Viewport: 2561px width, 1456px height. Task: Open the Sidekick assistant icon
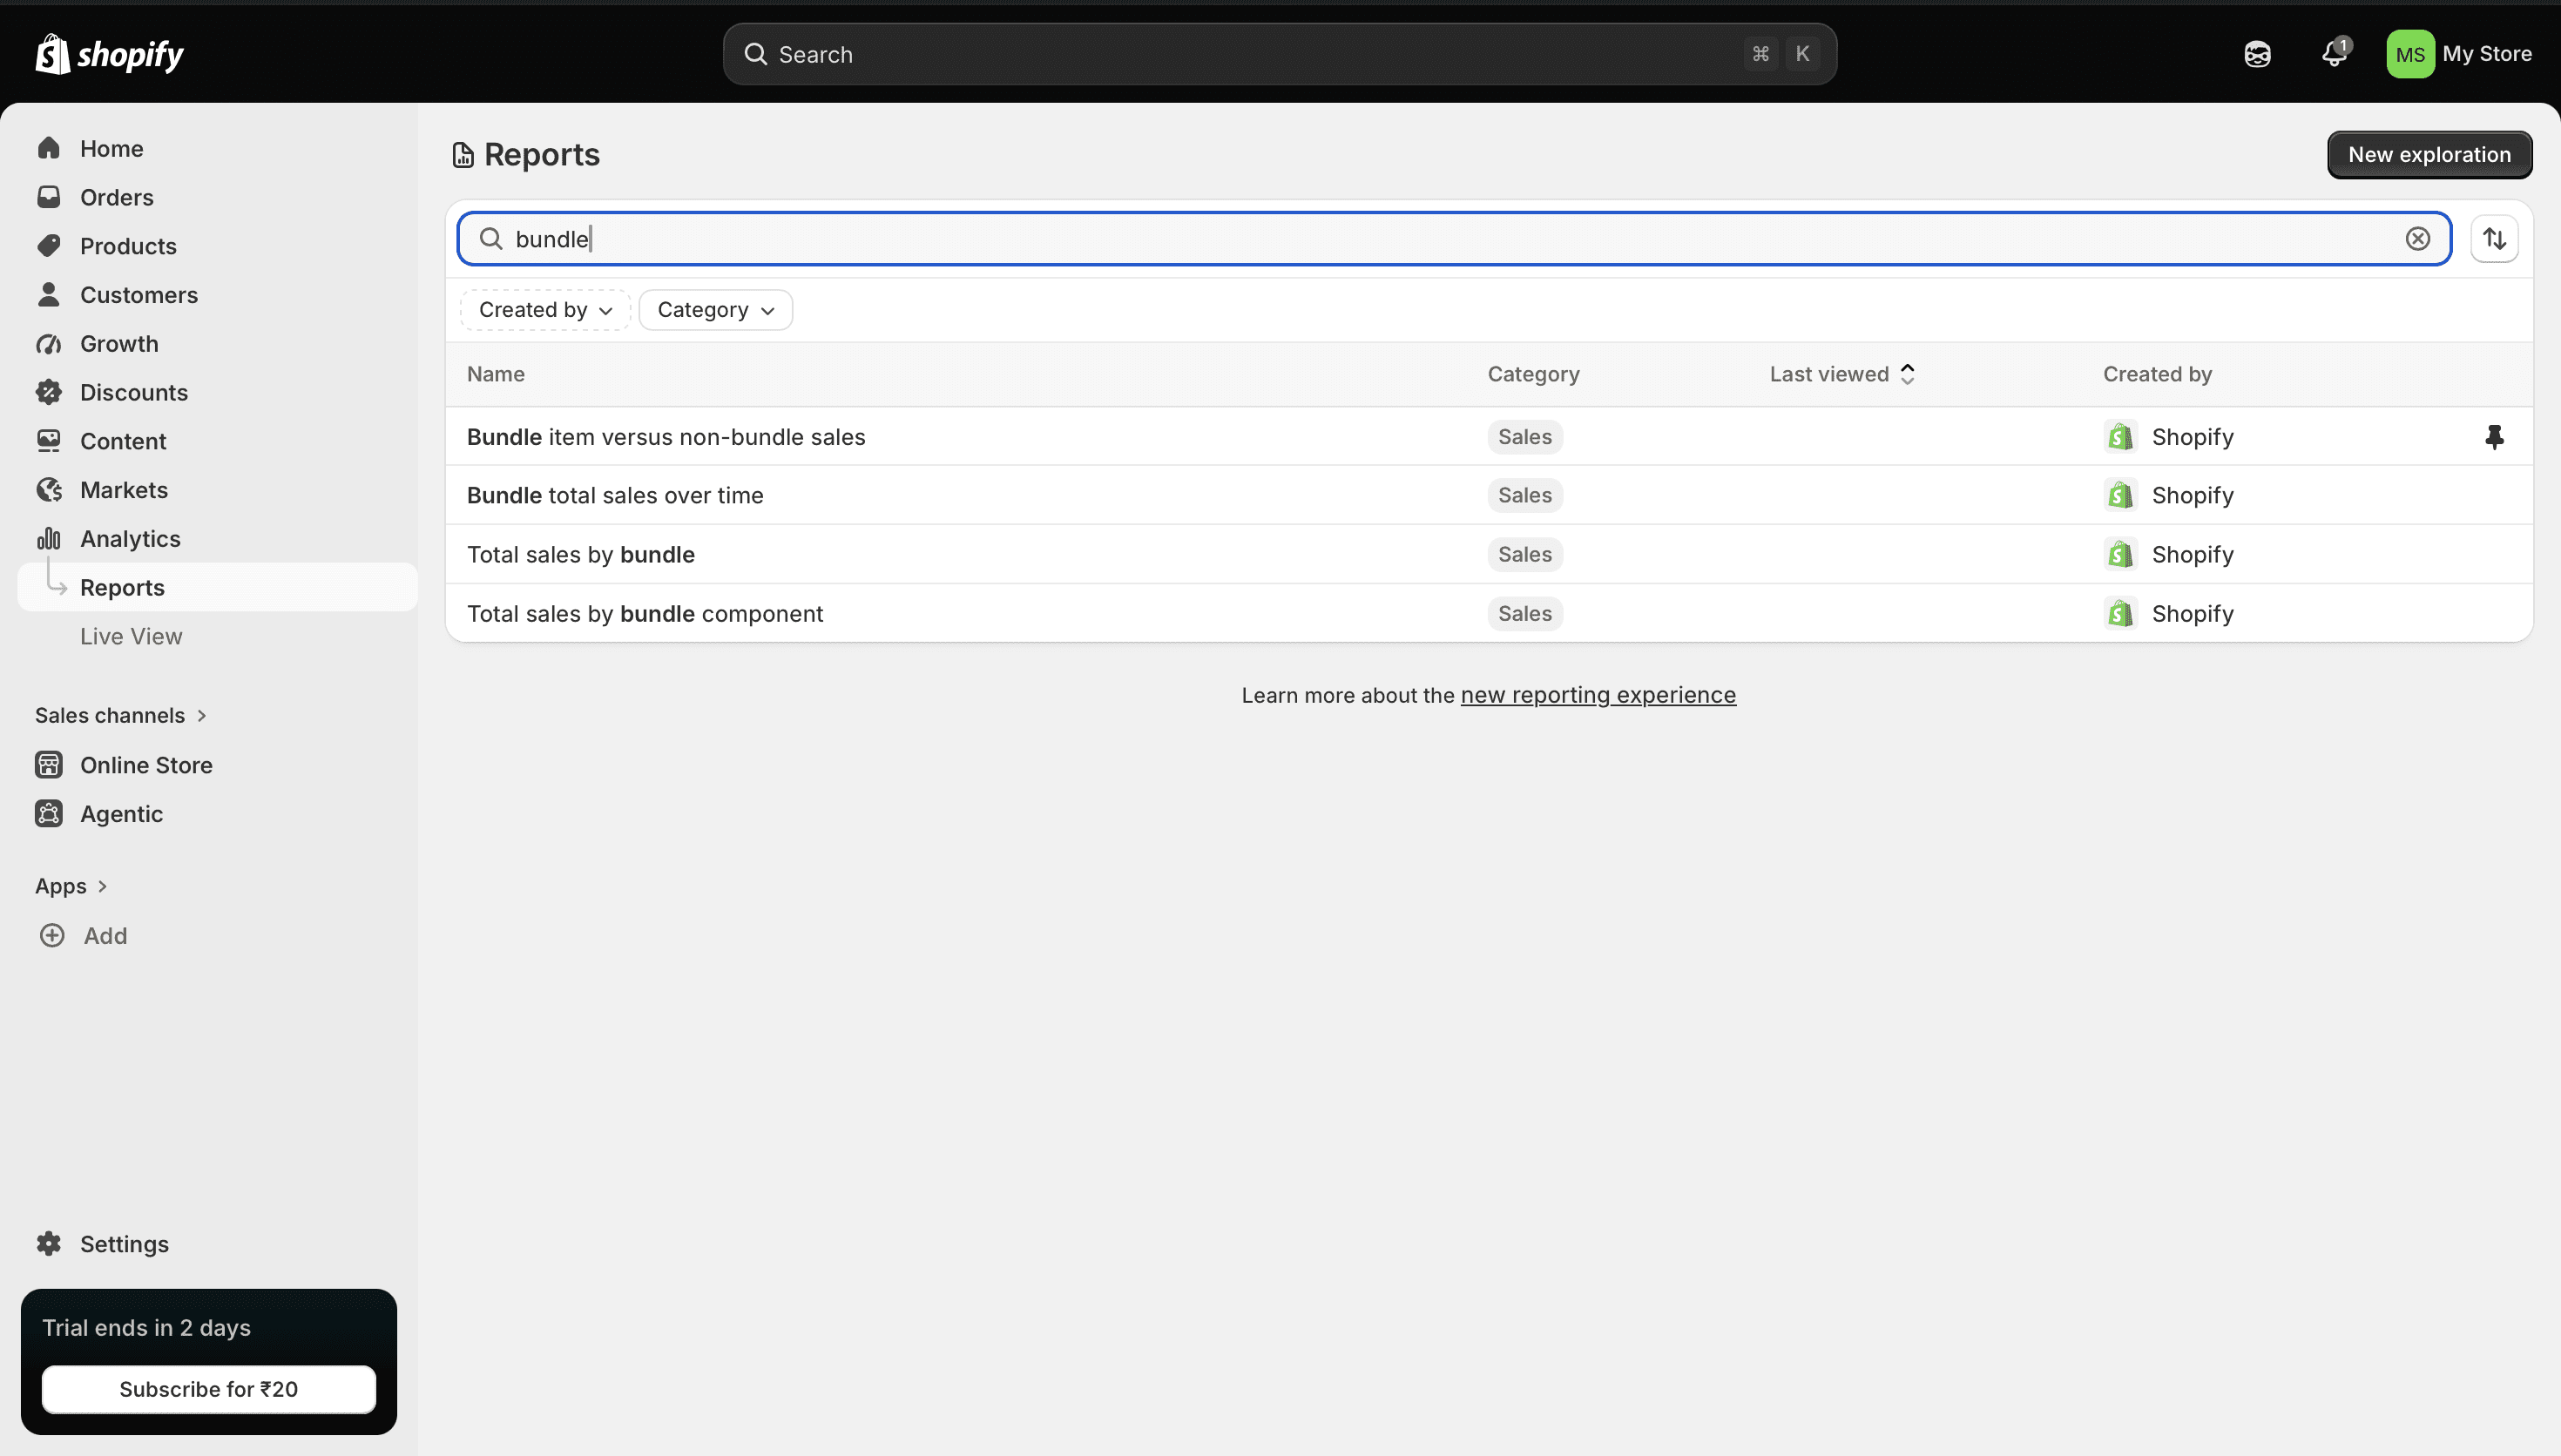2257,54
